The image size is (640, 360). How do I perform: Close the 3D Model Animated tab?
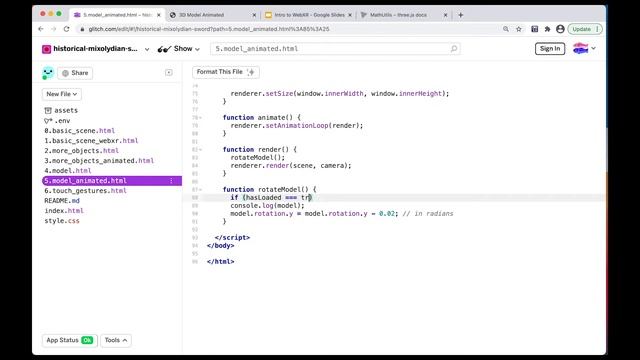254,15
